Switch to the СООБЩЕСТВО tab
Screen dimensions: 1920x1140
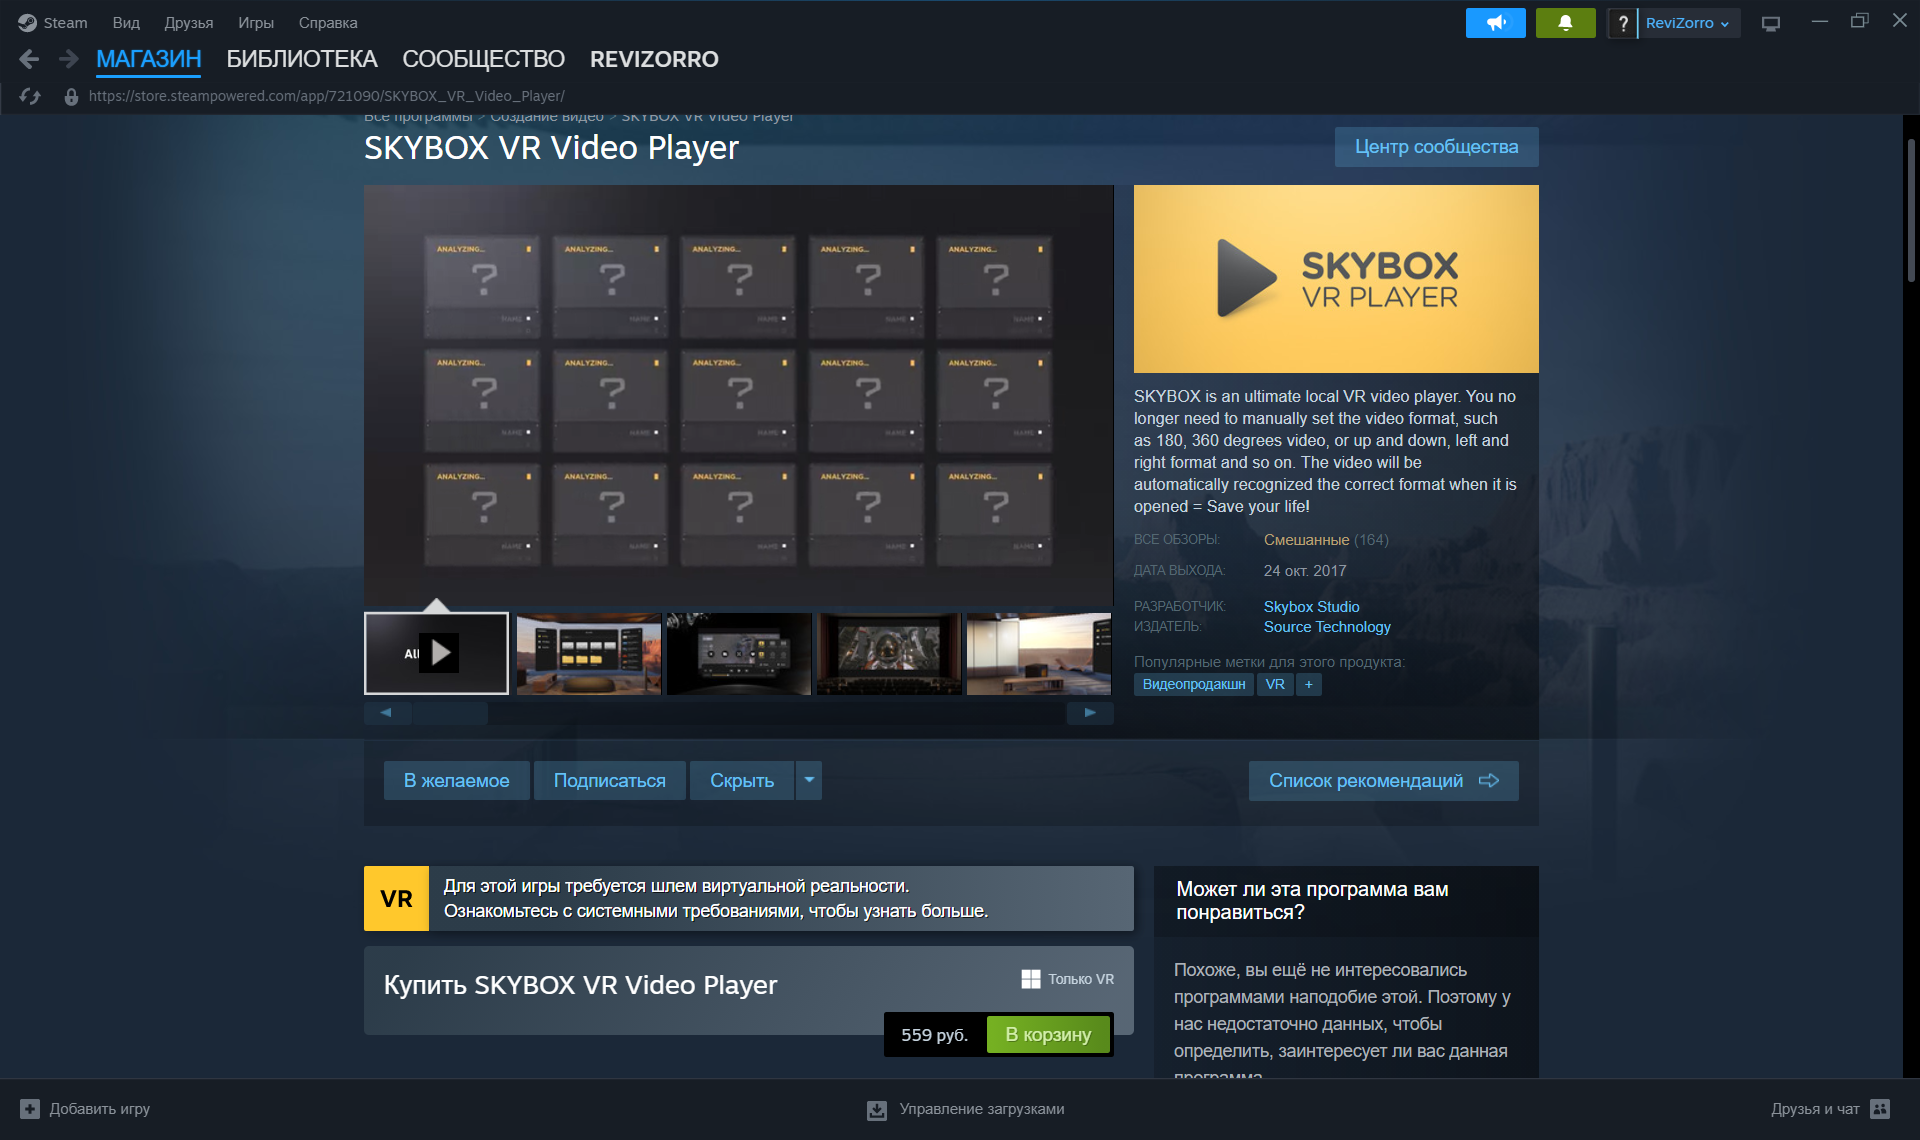pos(483,59)
